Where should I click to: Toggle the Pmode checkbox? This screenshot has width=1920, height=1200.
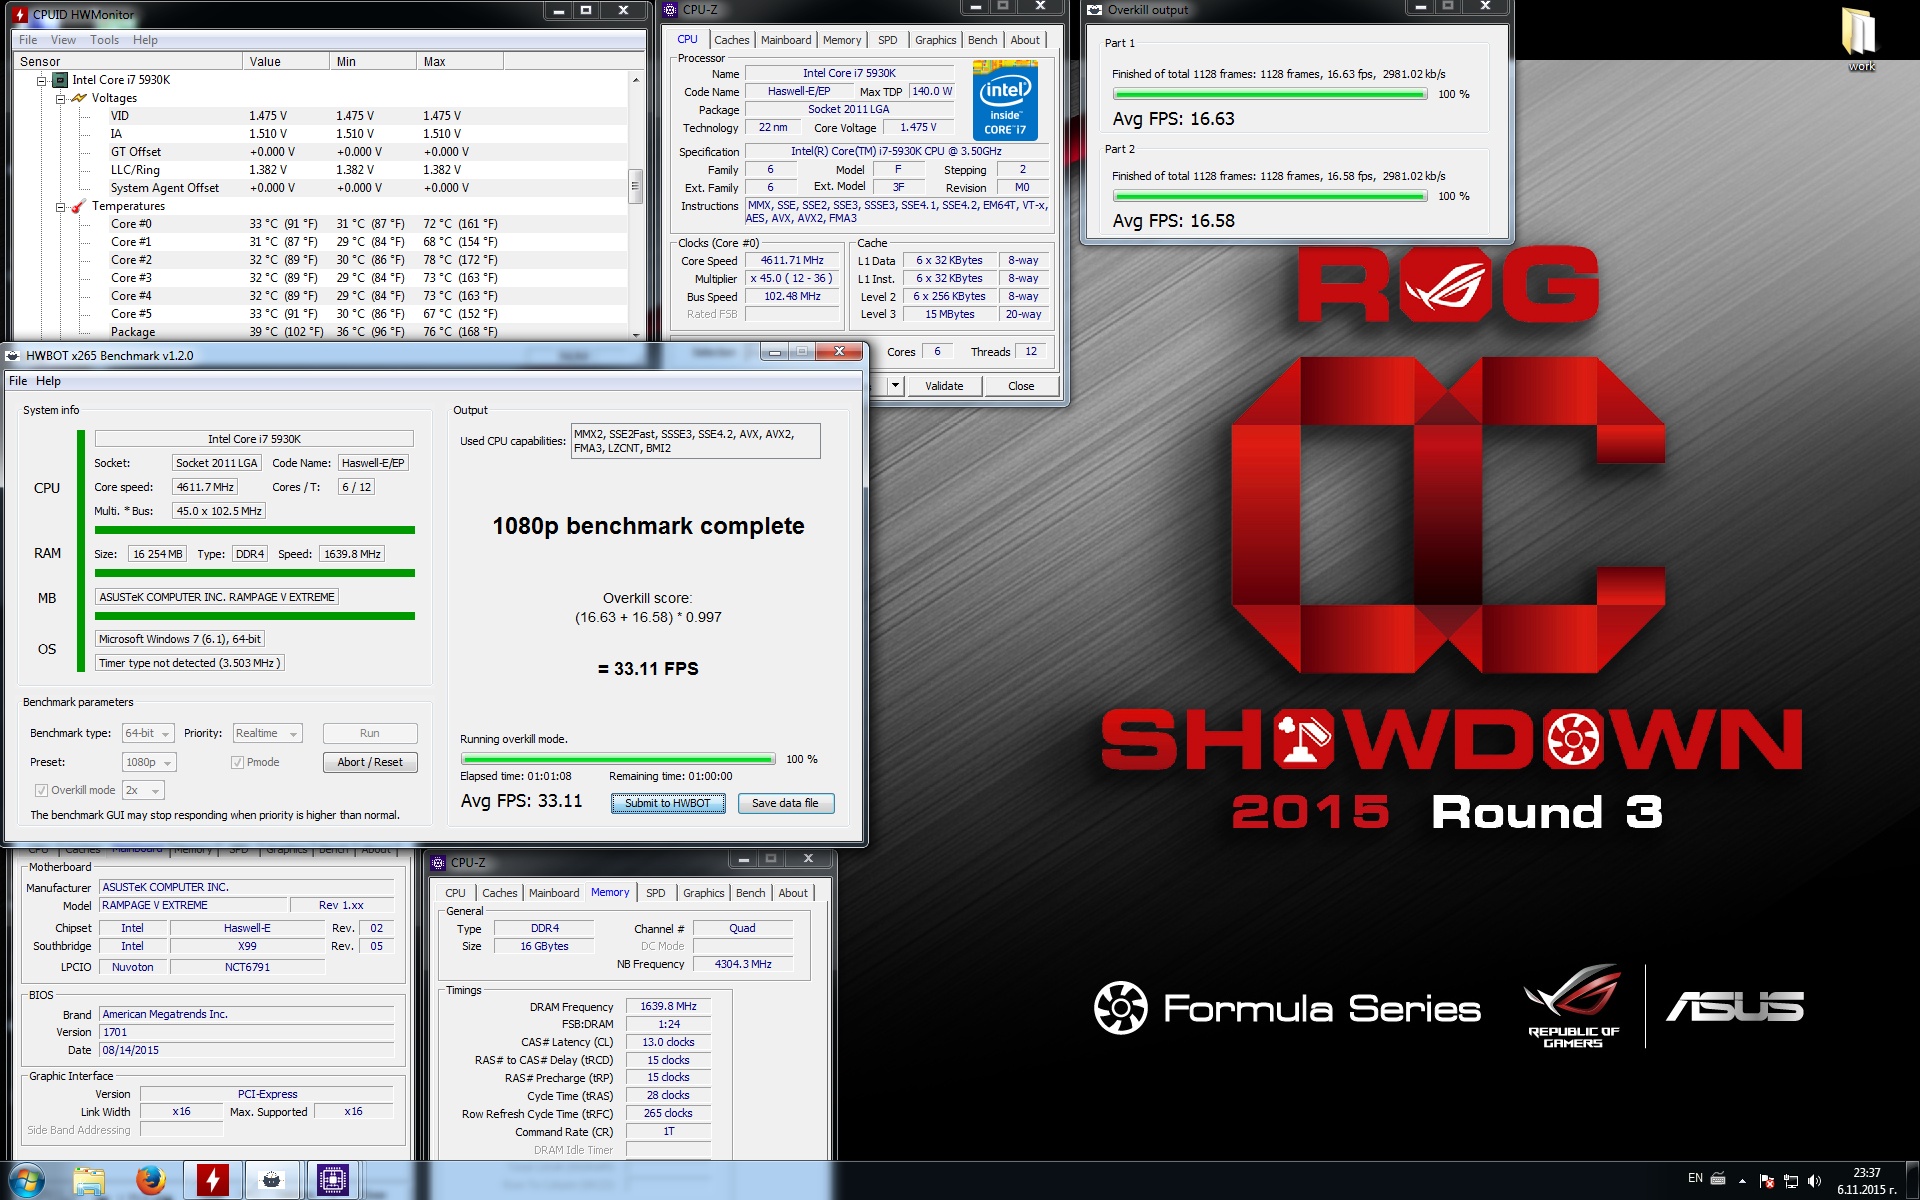237,762
